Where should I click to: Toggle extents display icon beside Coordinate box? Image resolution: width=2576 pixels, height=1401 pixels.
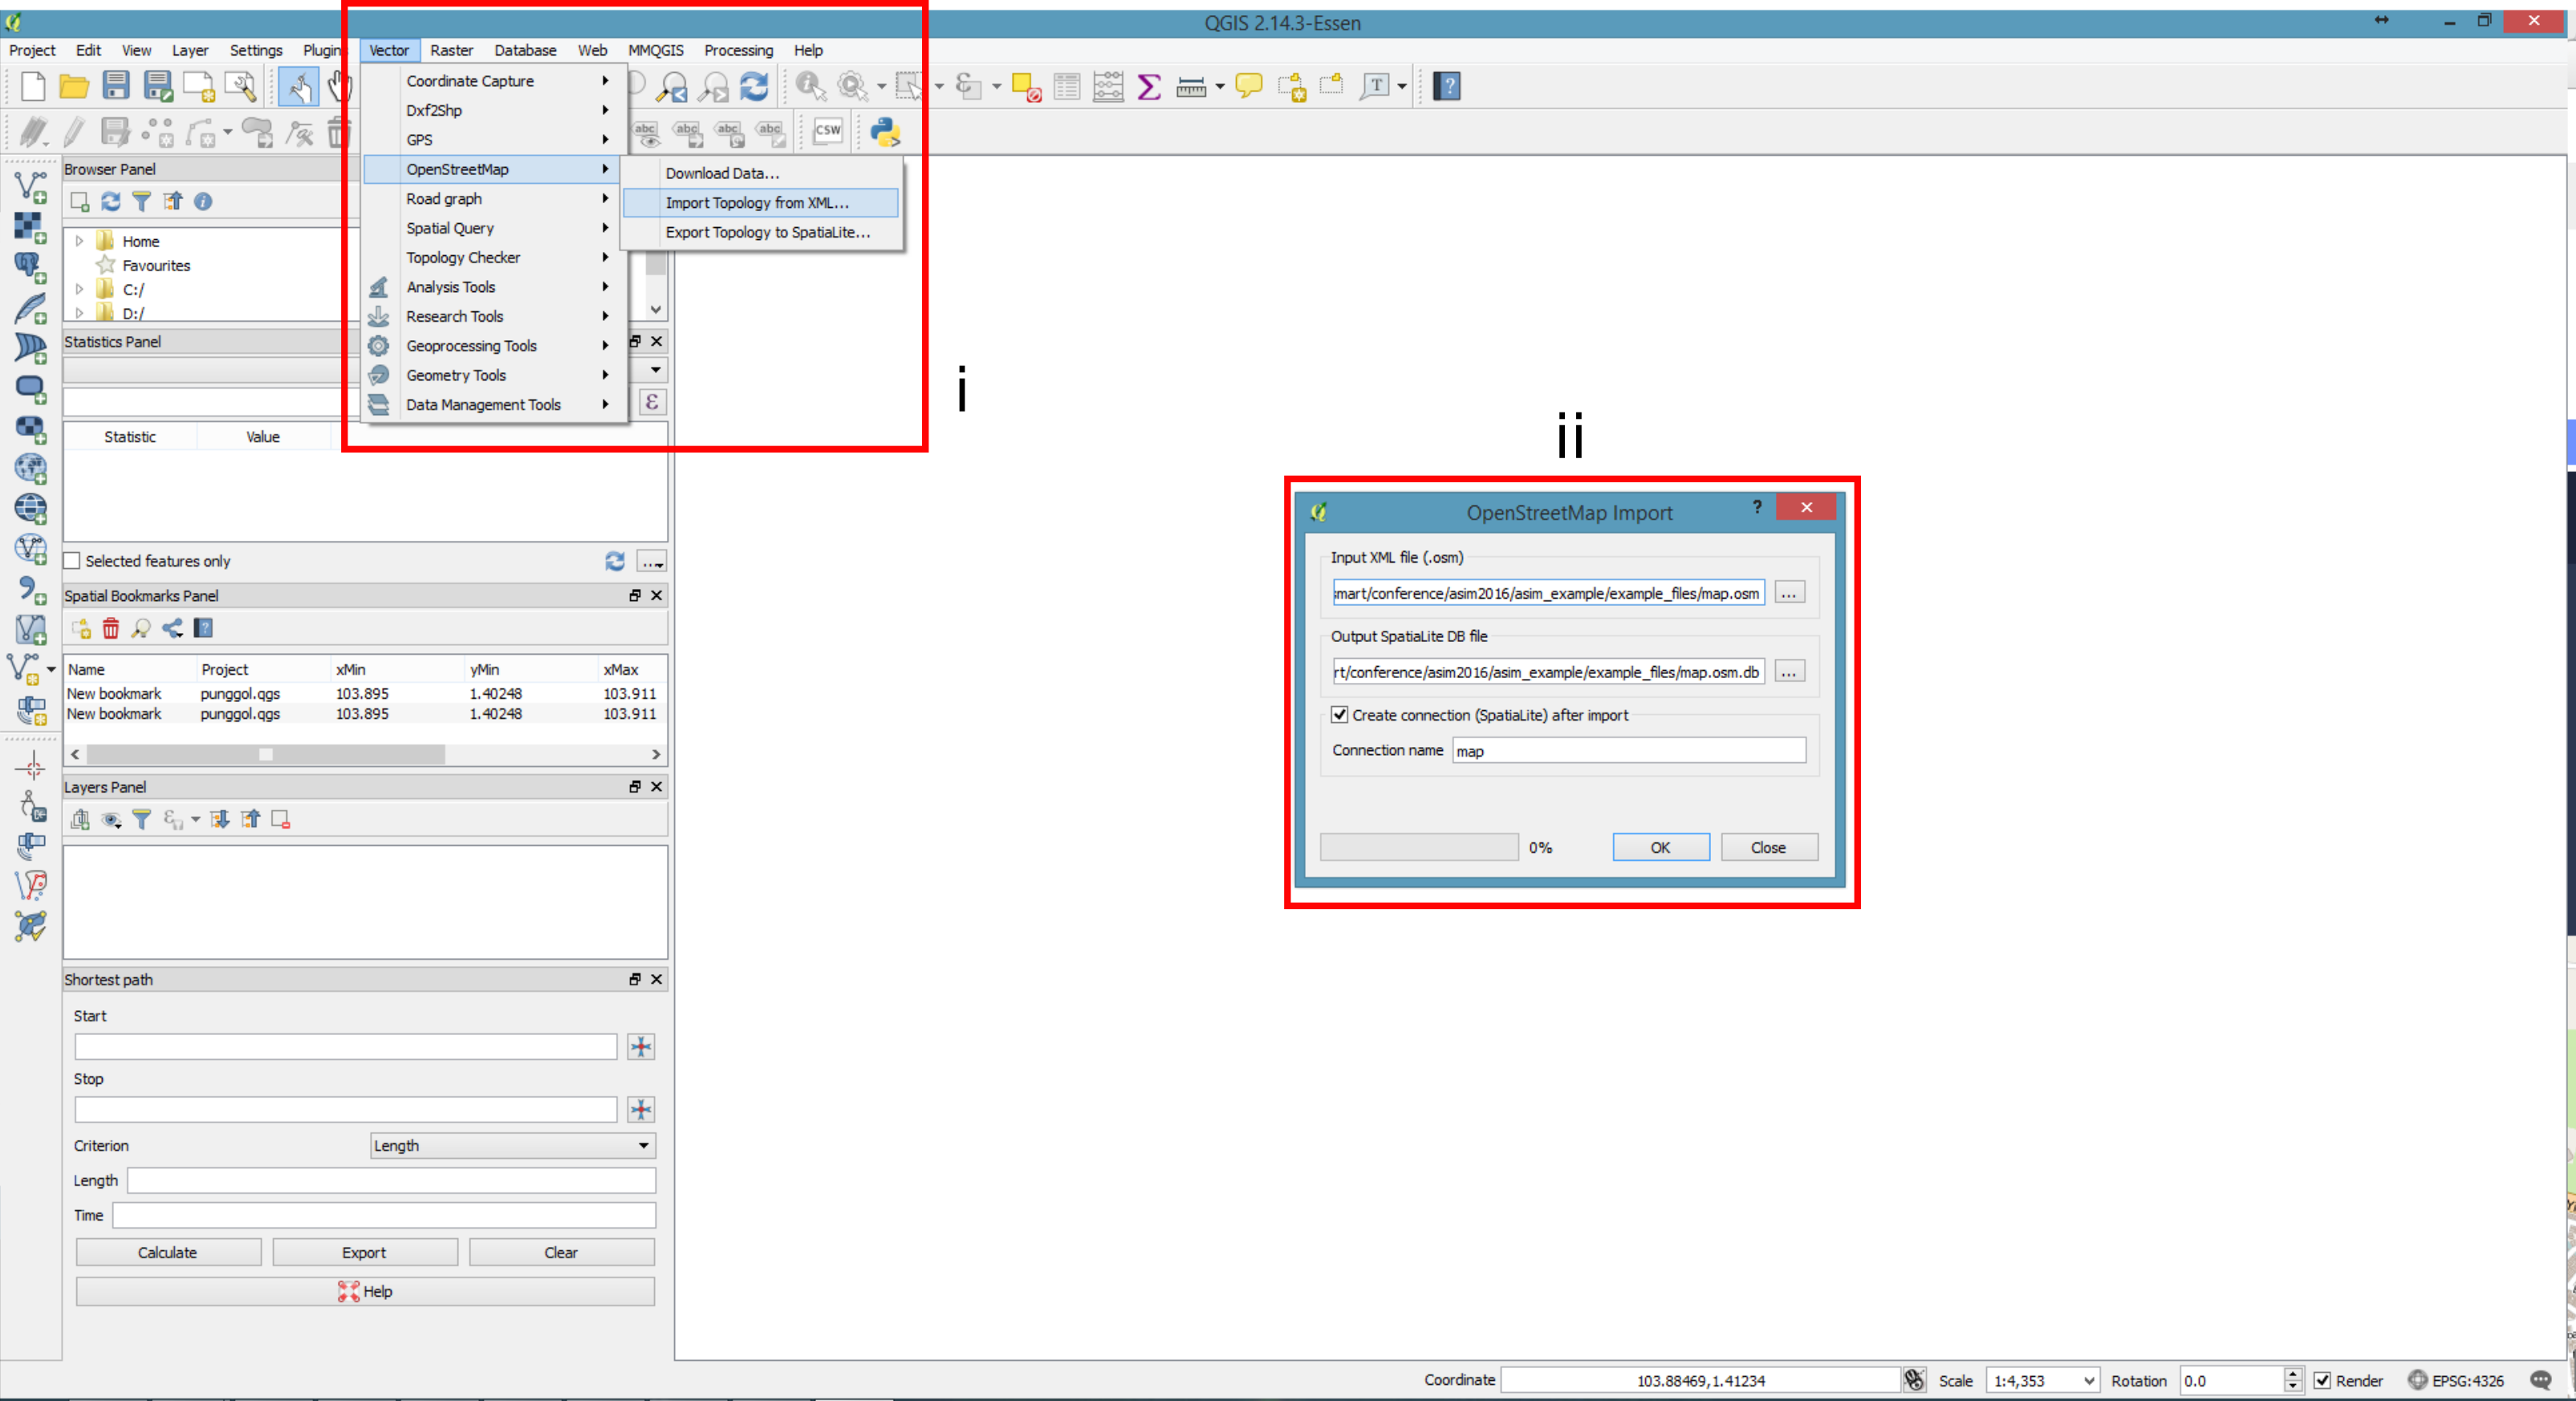pos(1914,1381)
